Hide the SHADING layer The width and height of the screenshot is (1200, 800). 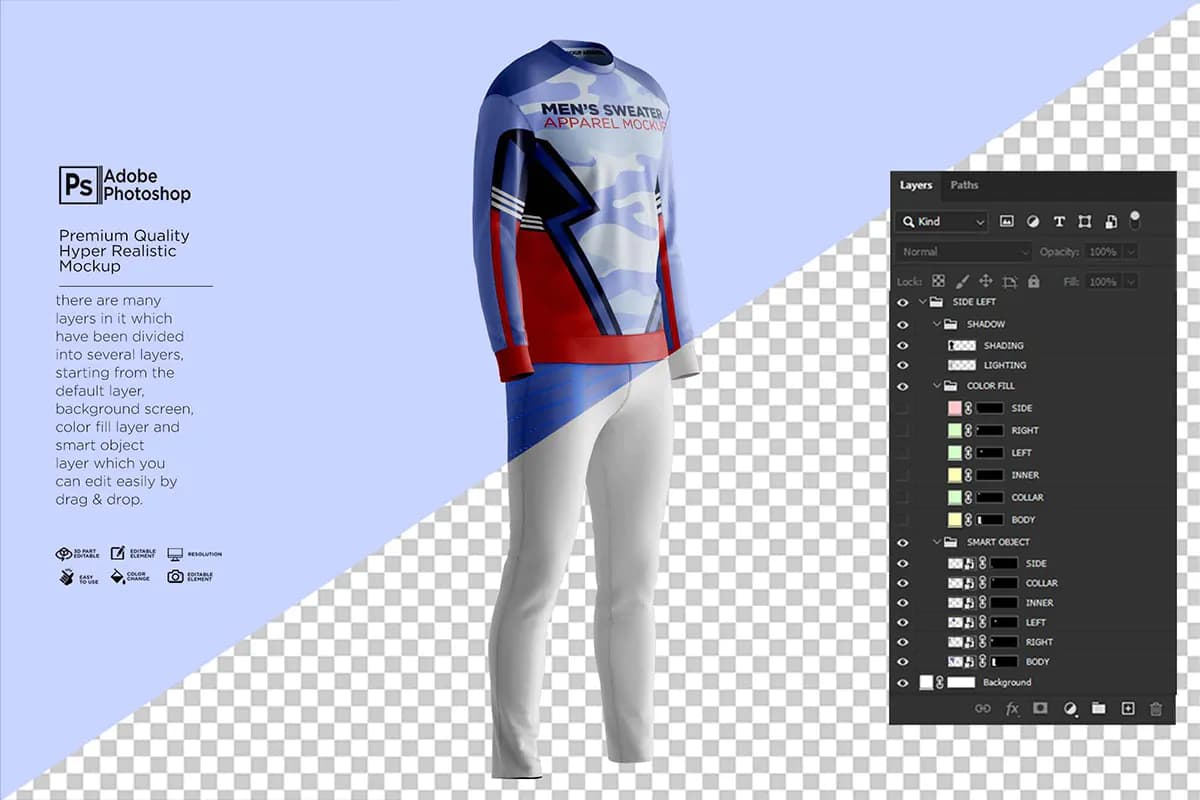pos(903,346)
